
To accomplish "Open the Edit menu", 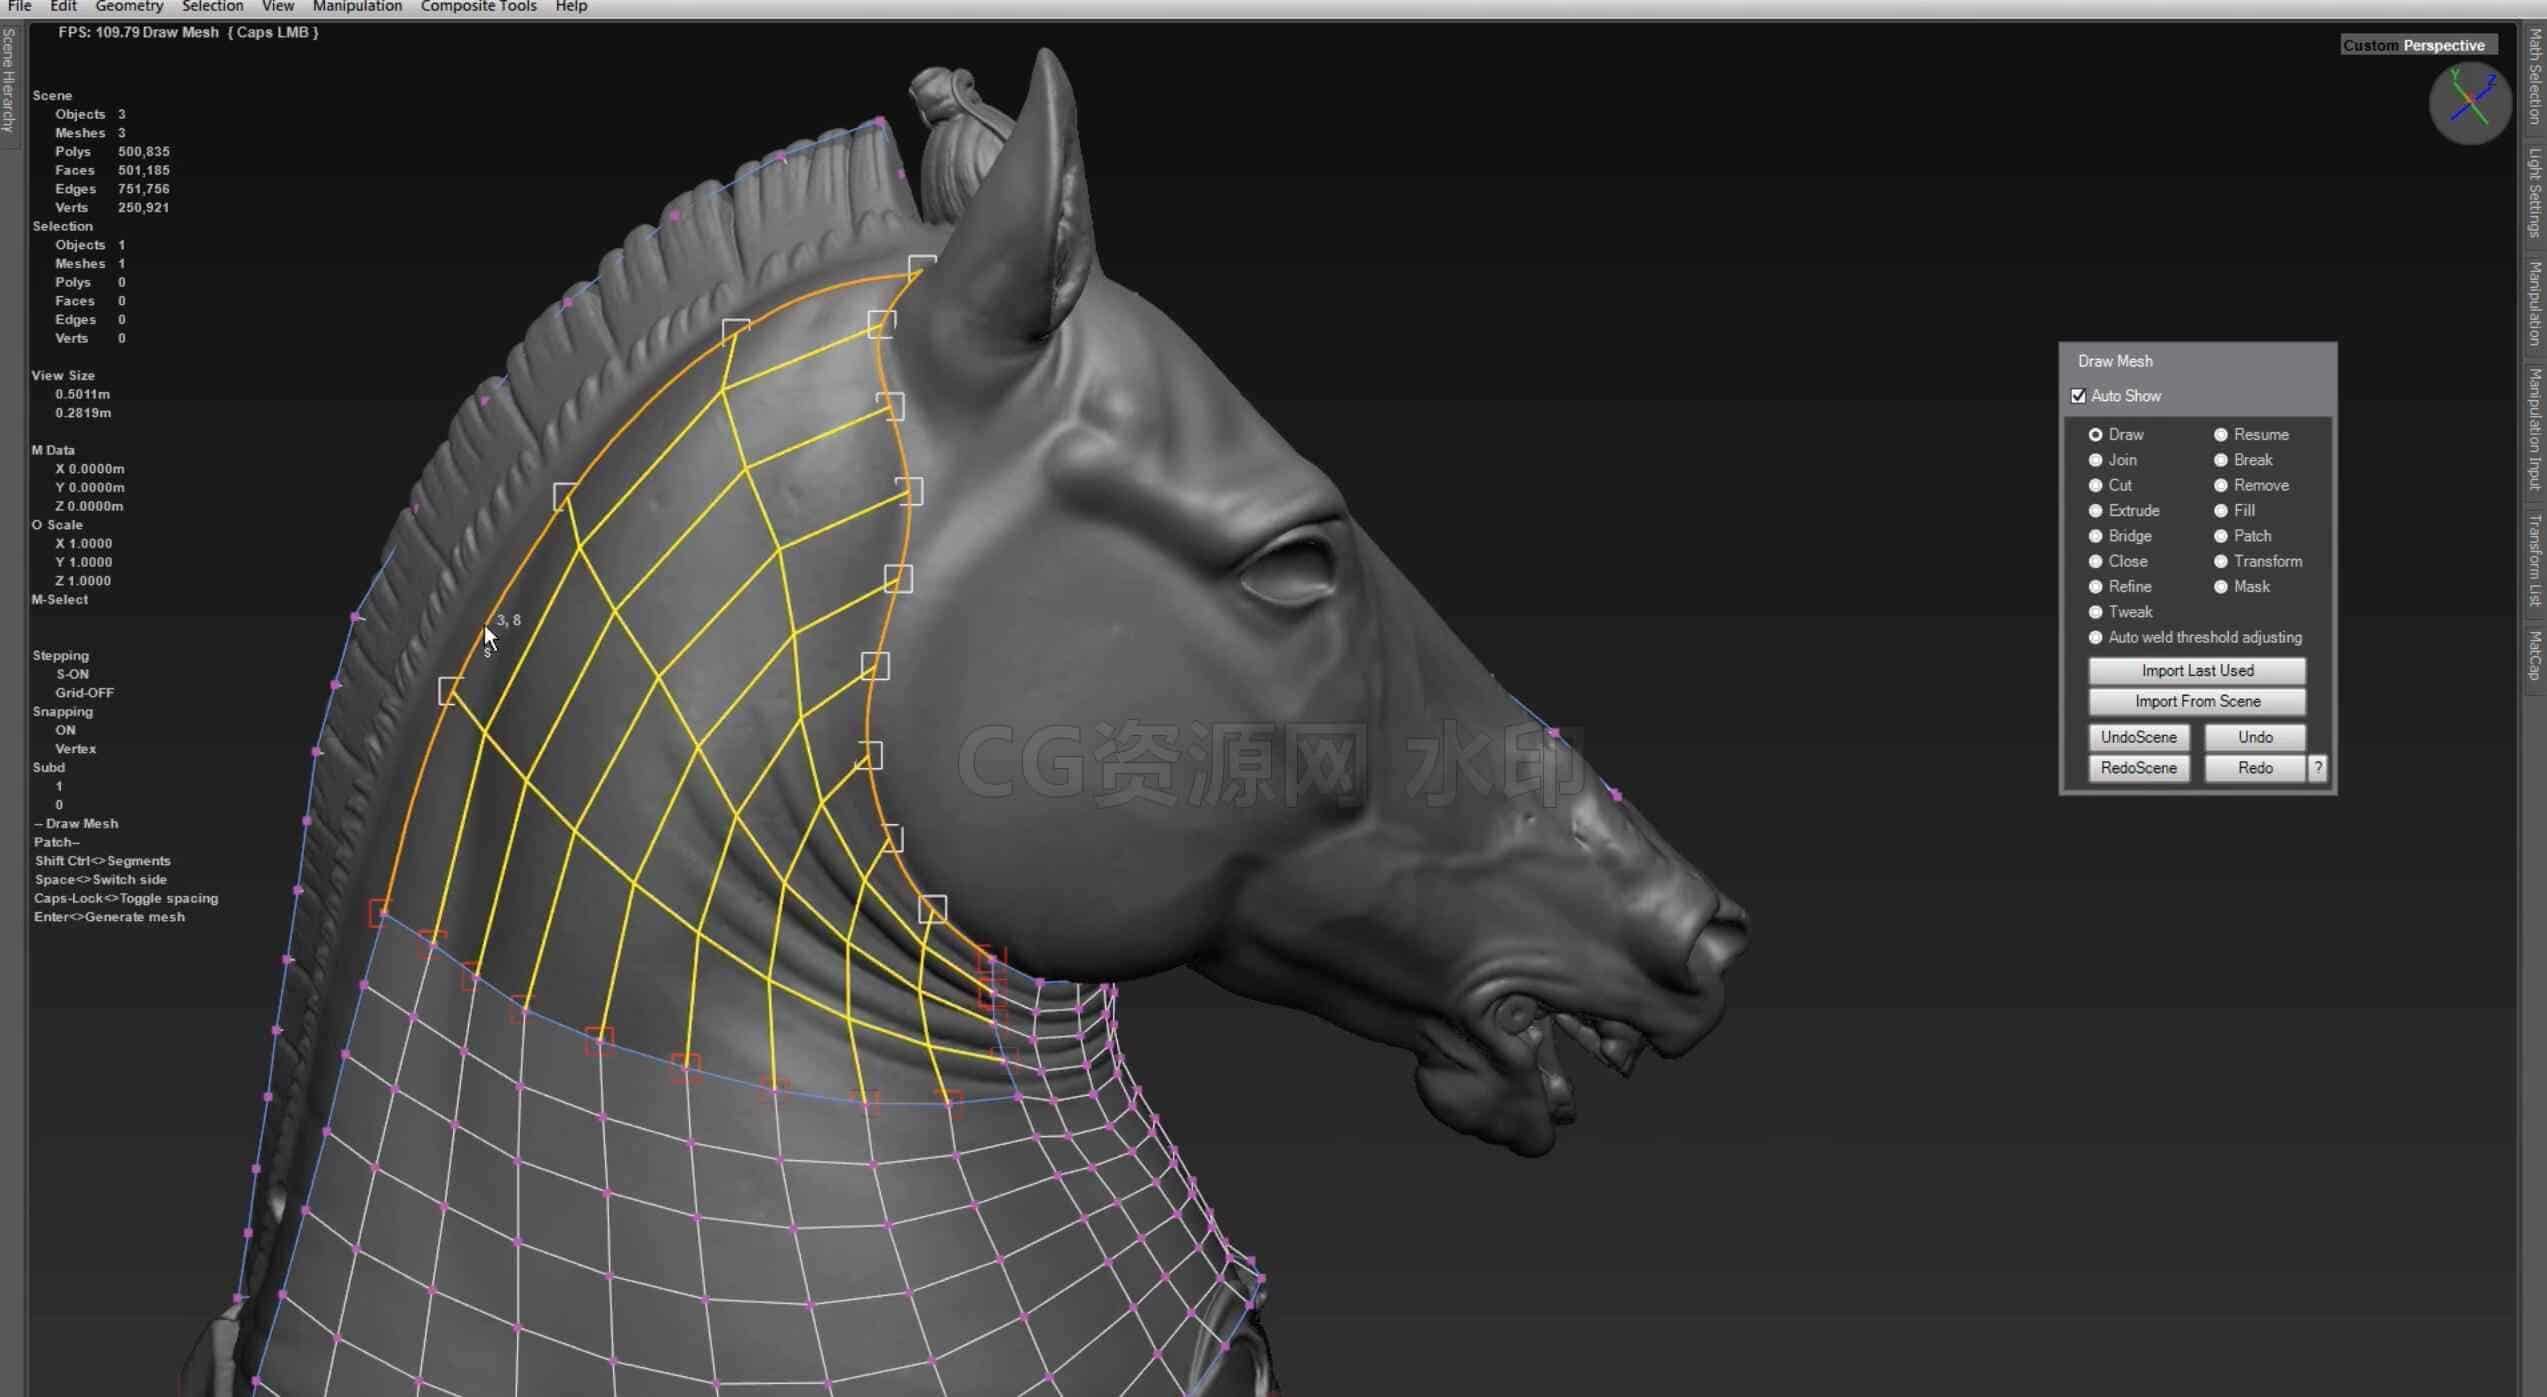I will pyautogui.click(x=63, y=7).
